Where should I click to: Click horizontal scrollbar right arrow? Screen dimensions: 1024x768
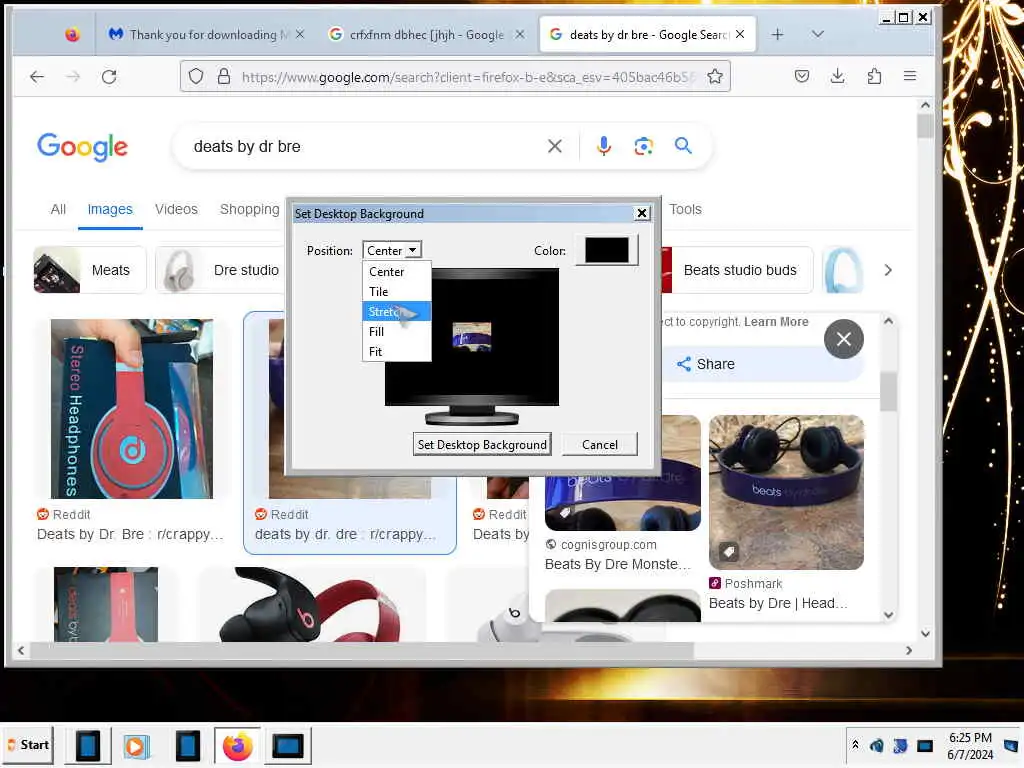pos(908,650)
